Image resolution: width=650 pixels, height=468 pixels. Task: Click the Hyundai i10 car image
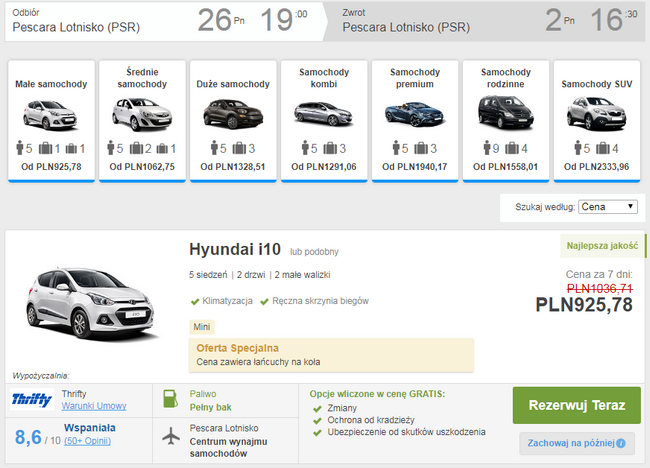coord(91,305)
